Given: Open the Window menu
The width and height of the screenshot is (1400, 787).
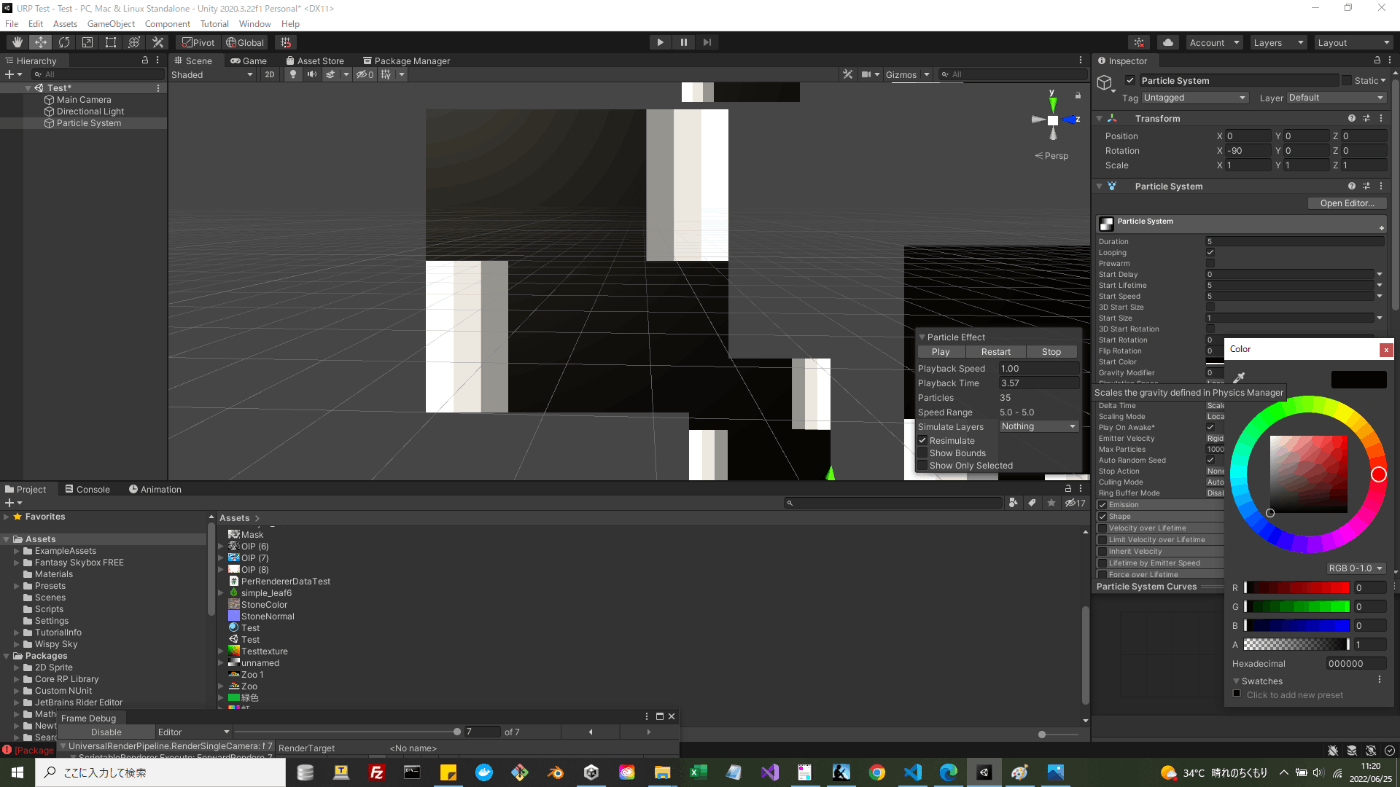Looking at the screenshot, I should 255,23.
